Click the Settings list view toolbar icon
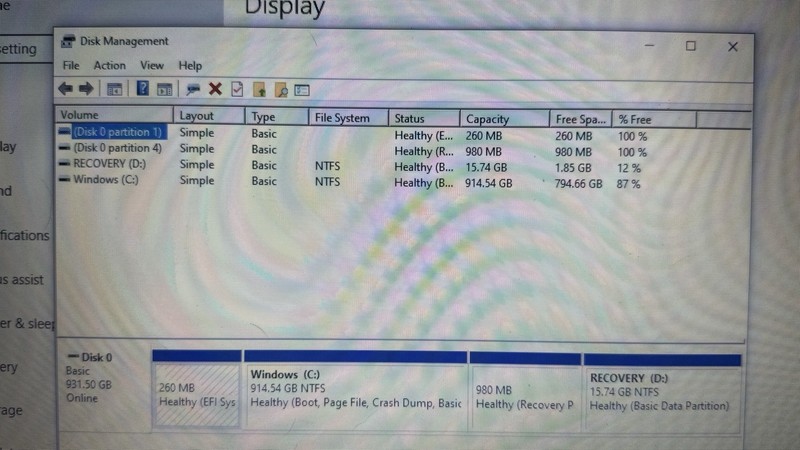This screenshot has width=800, height=450. tap(302, 90)
